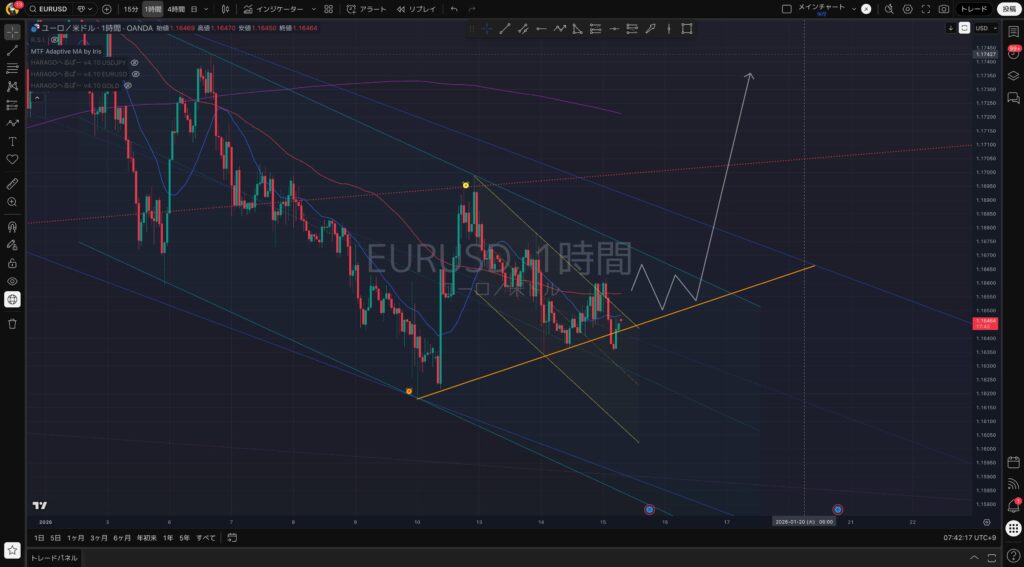This screenshot has width=1024, height=567.
Task: Open the indicator templates grid icon
Action: click(328, 9)
